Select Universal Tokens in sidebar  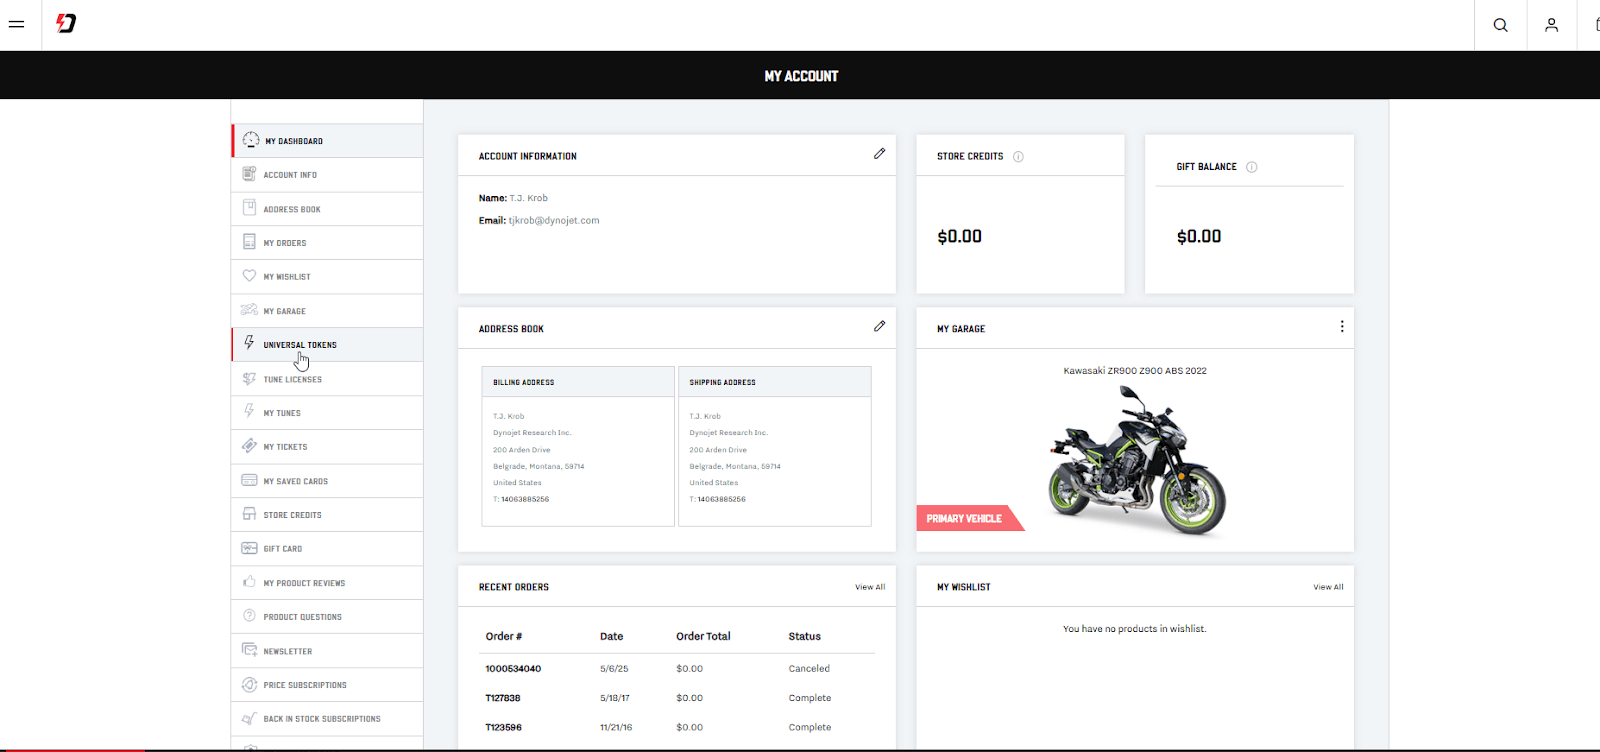click(x=327, y=345)
